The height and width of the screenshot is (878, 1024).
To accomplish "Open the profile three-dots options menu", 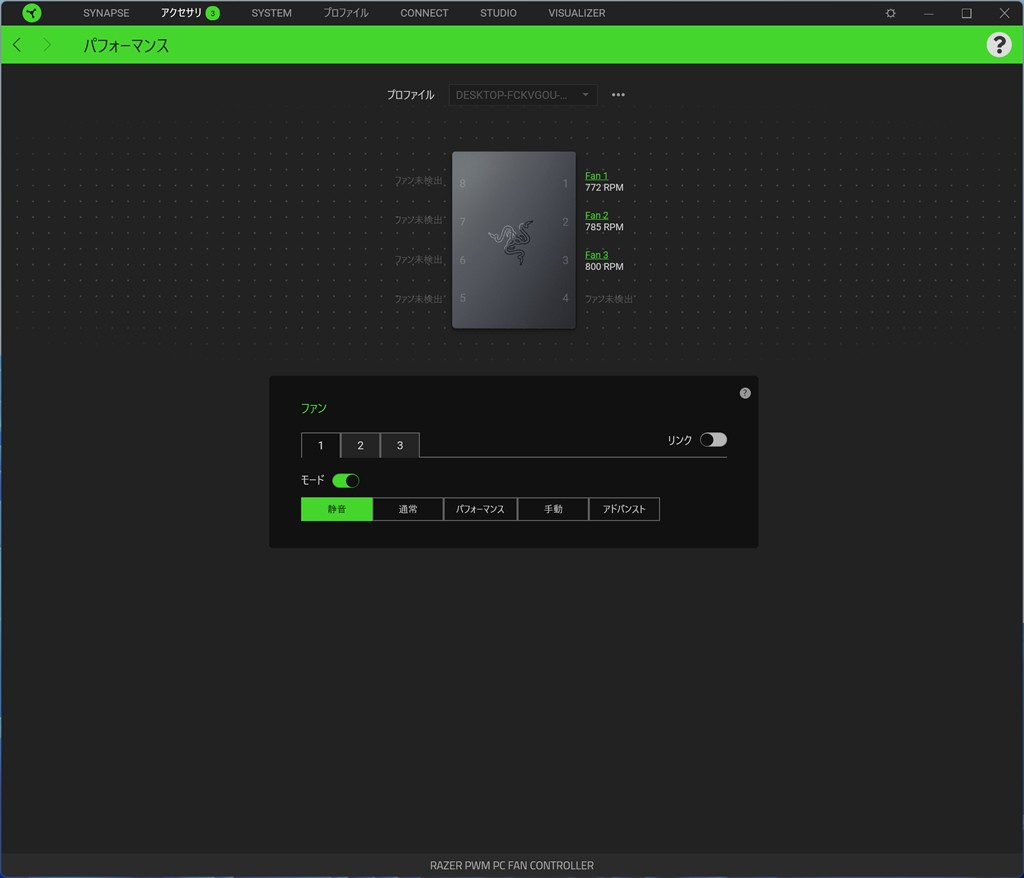I will click(x=618, y=95).
